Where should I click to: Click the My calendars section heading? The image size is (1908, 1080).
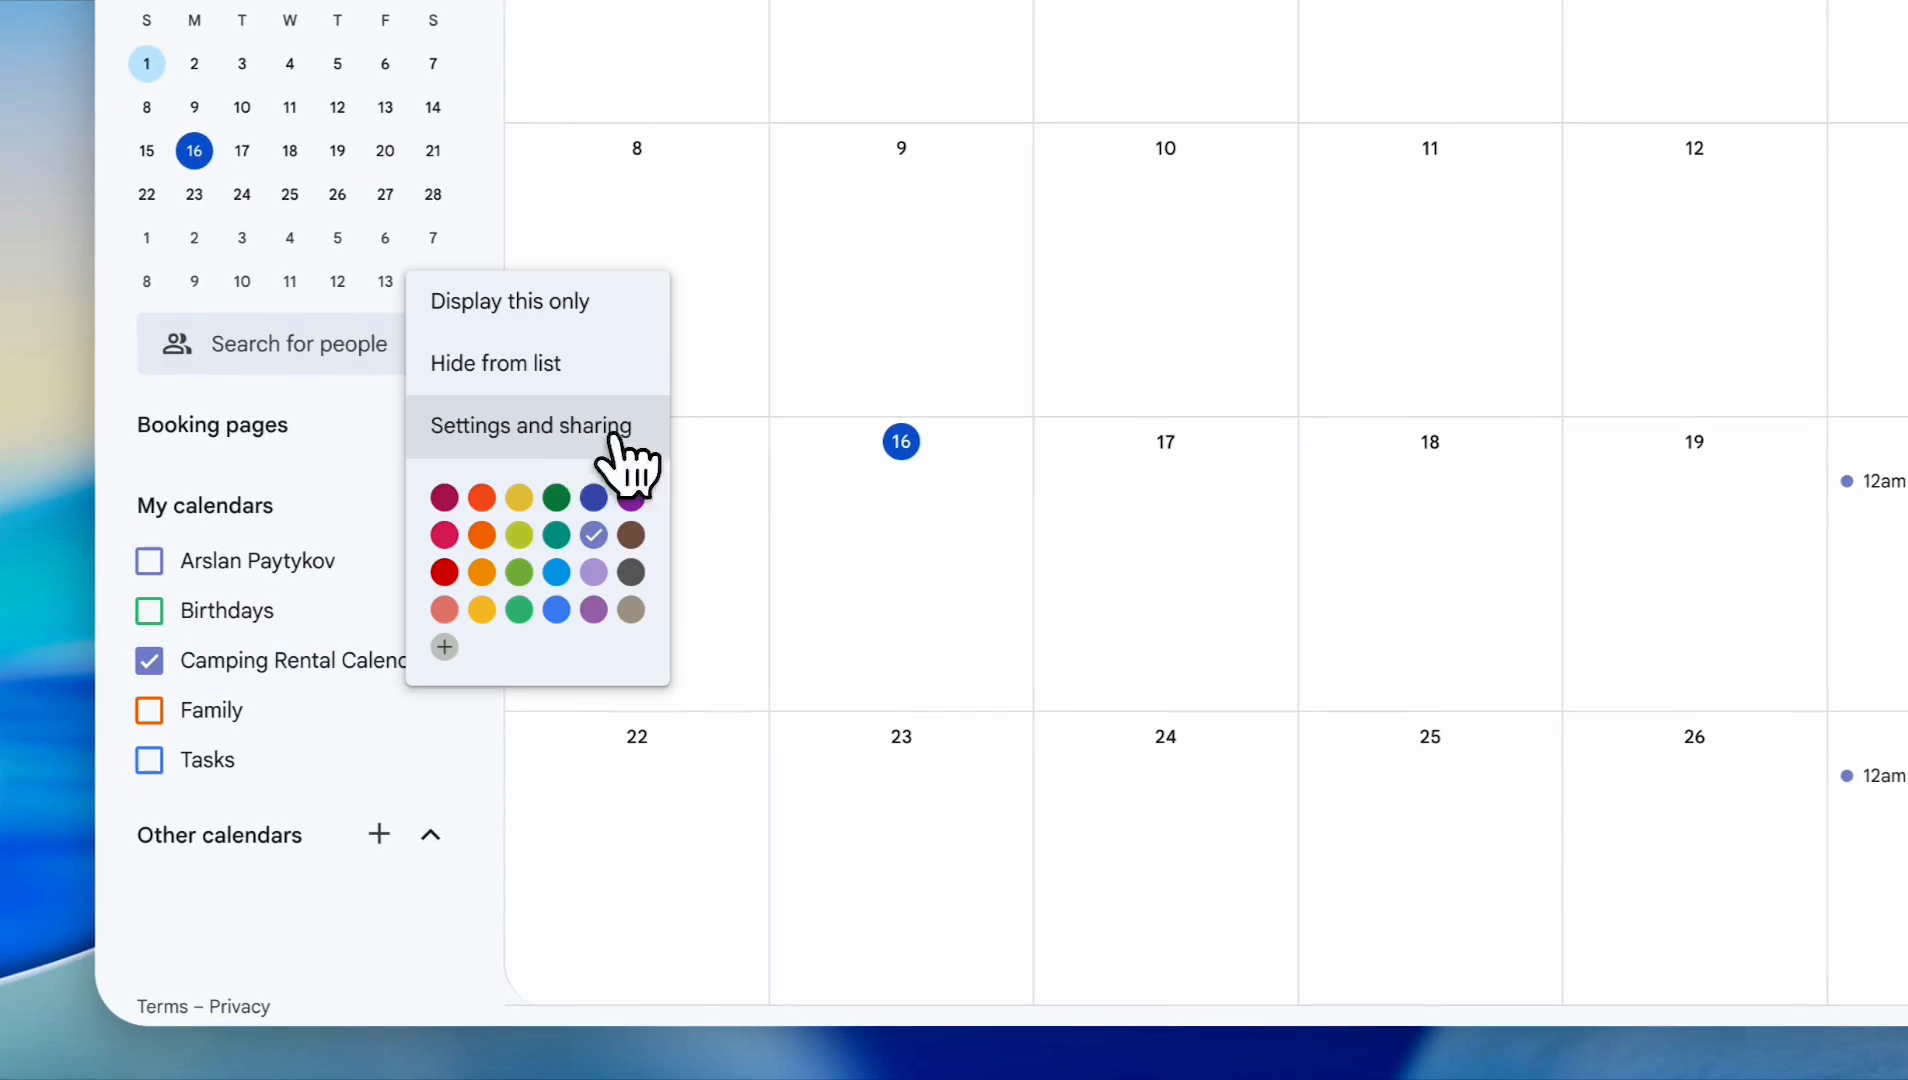pos(205,506)
